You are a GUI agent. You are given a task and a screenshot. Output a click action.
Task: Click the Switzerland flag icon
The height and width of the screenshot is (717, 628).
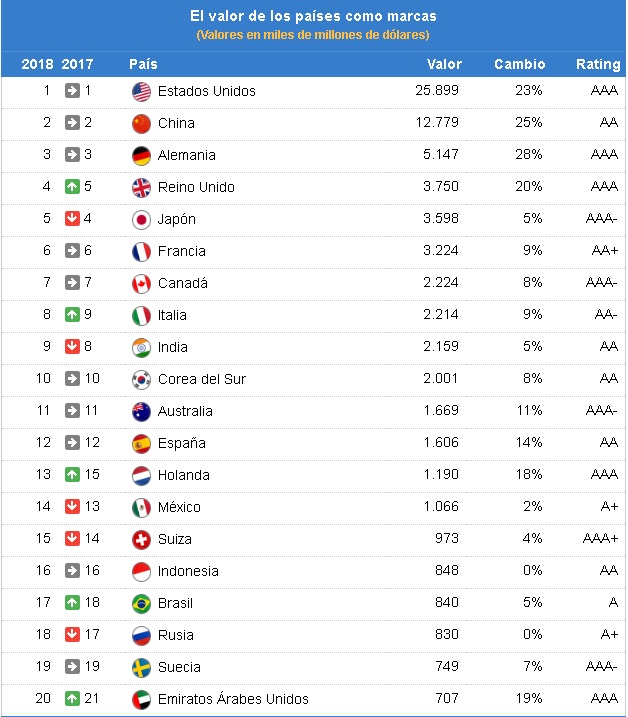(141, 539)
